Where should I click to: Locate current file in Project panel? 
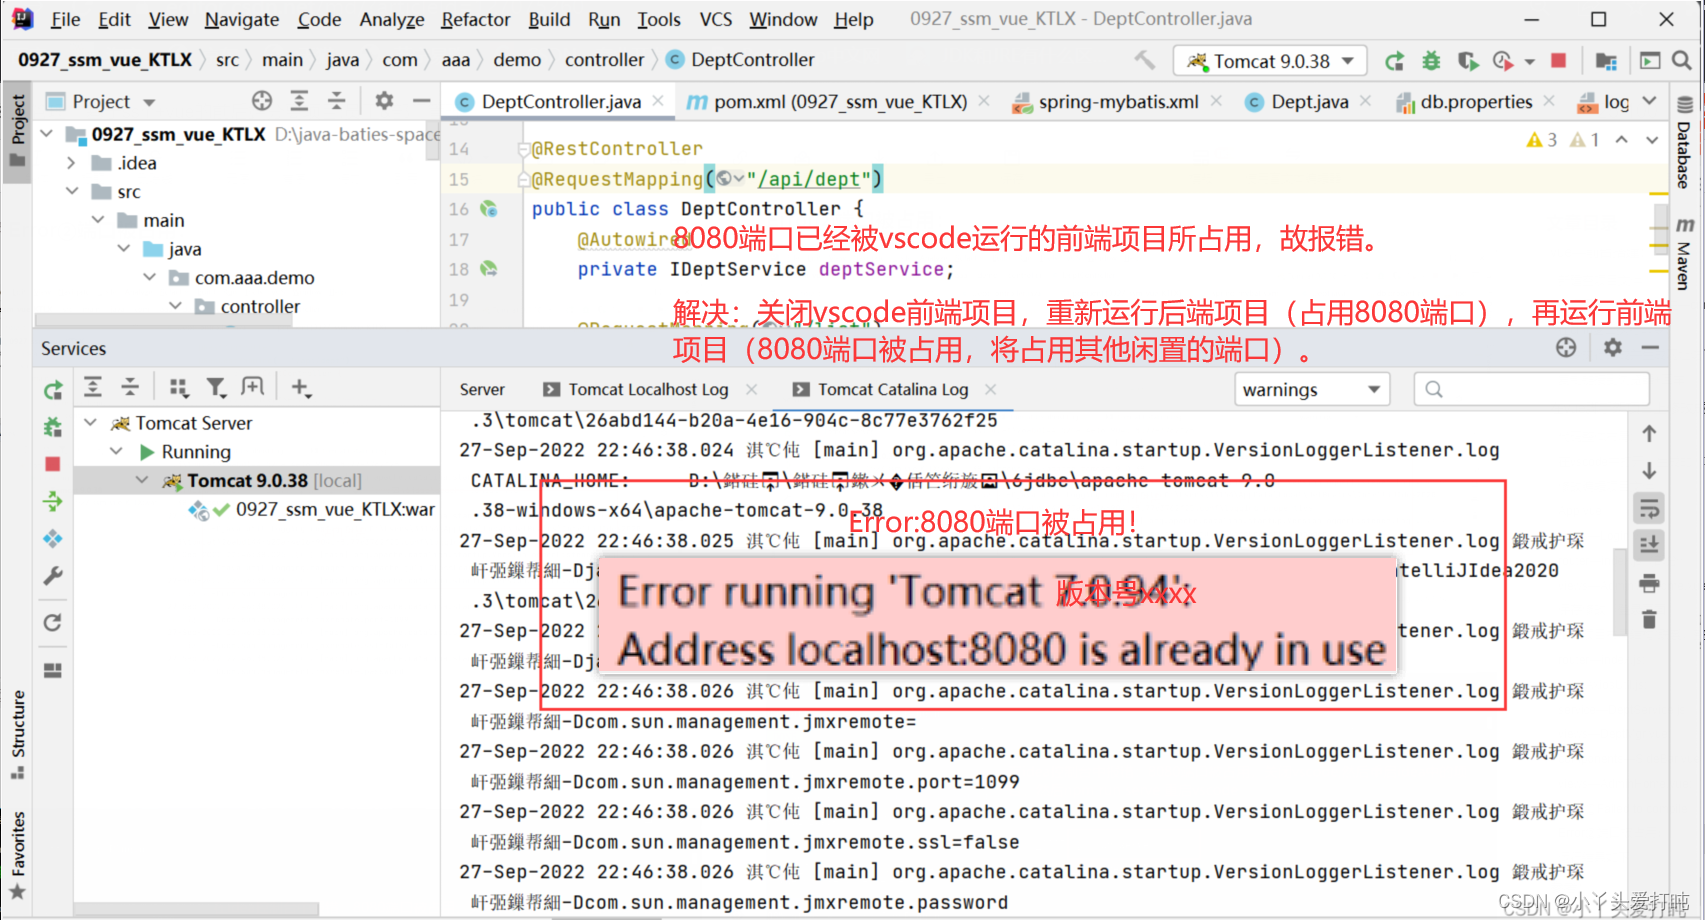tap(262, 101)
